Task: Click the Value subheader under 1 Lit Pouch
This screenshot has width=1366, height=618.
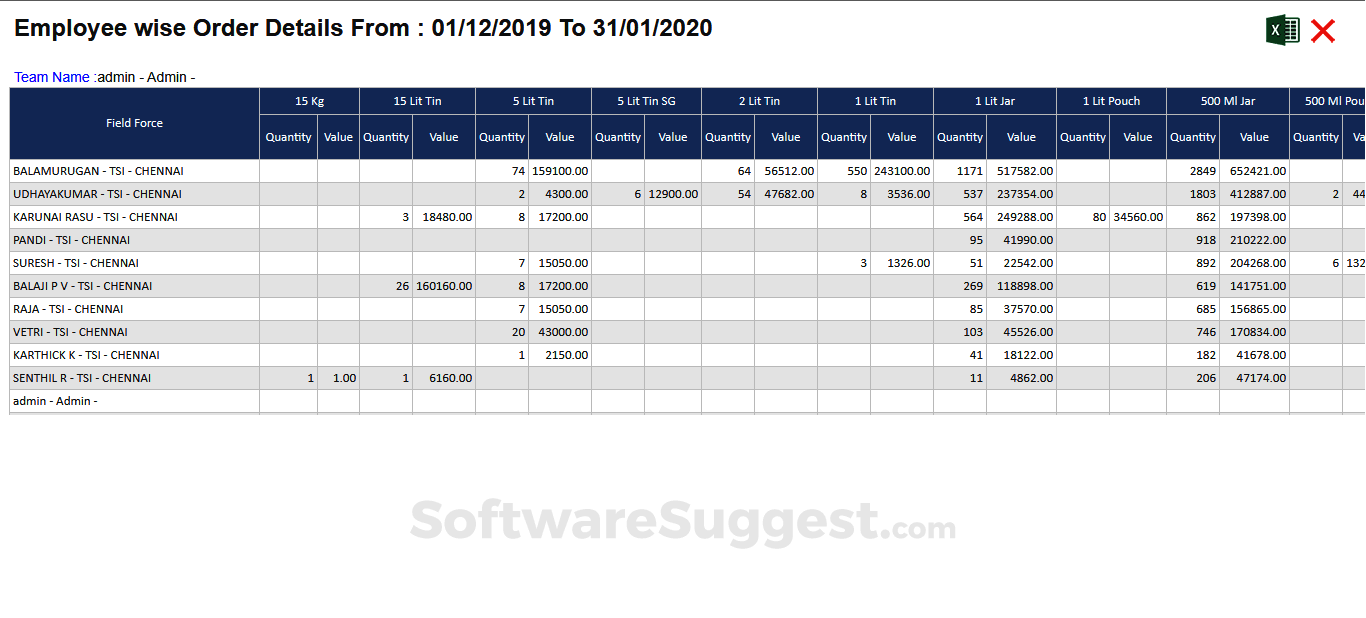Action: [x=1137, y=137]
